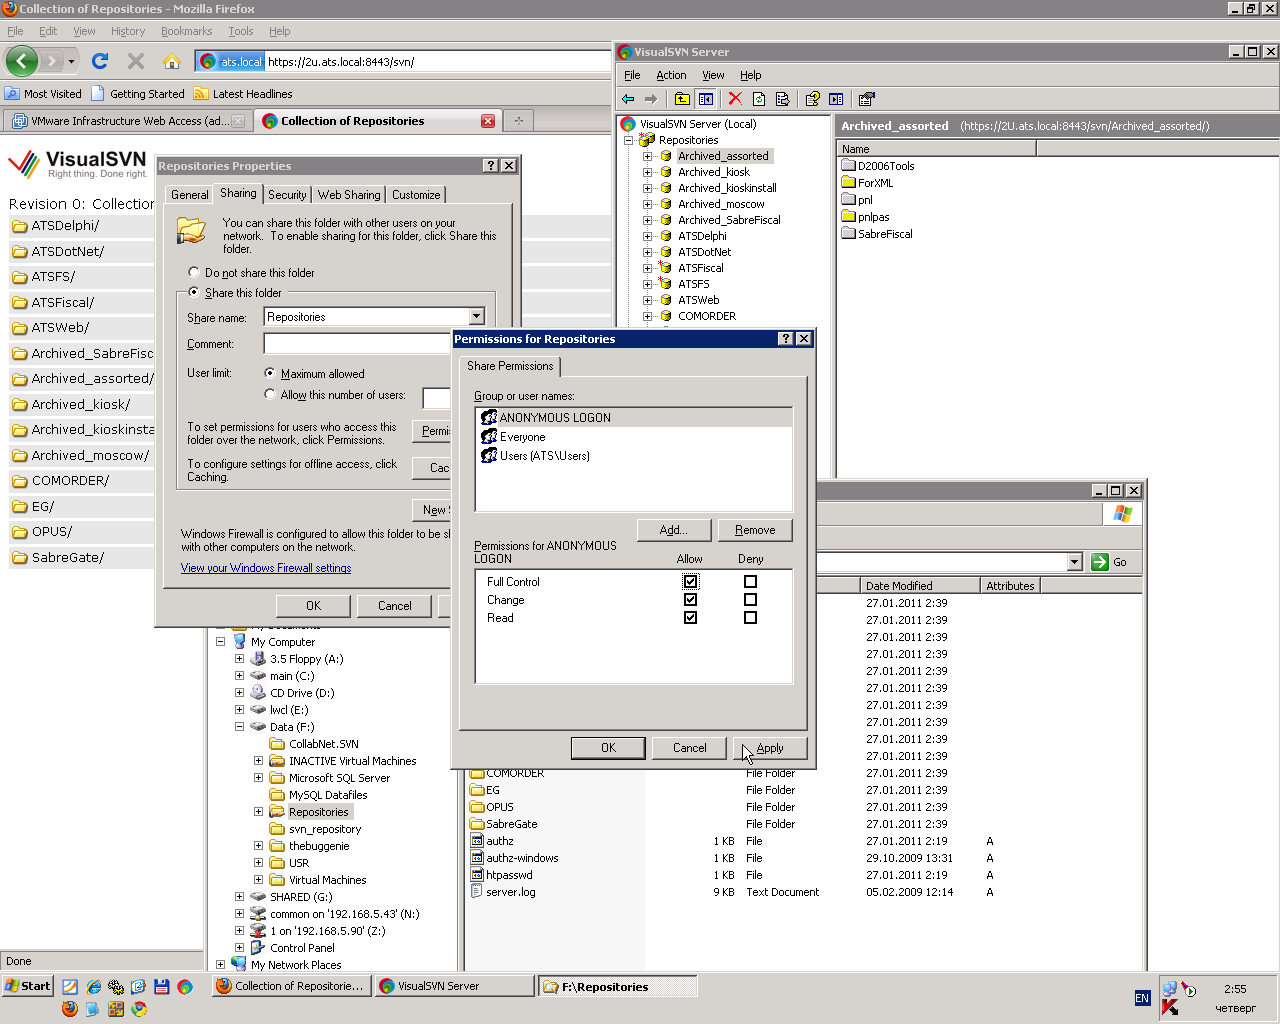Open Firefox Bookmarks menu
Image resolution: width=1280 pixels, height=1024 pixels.
[186, 31]
